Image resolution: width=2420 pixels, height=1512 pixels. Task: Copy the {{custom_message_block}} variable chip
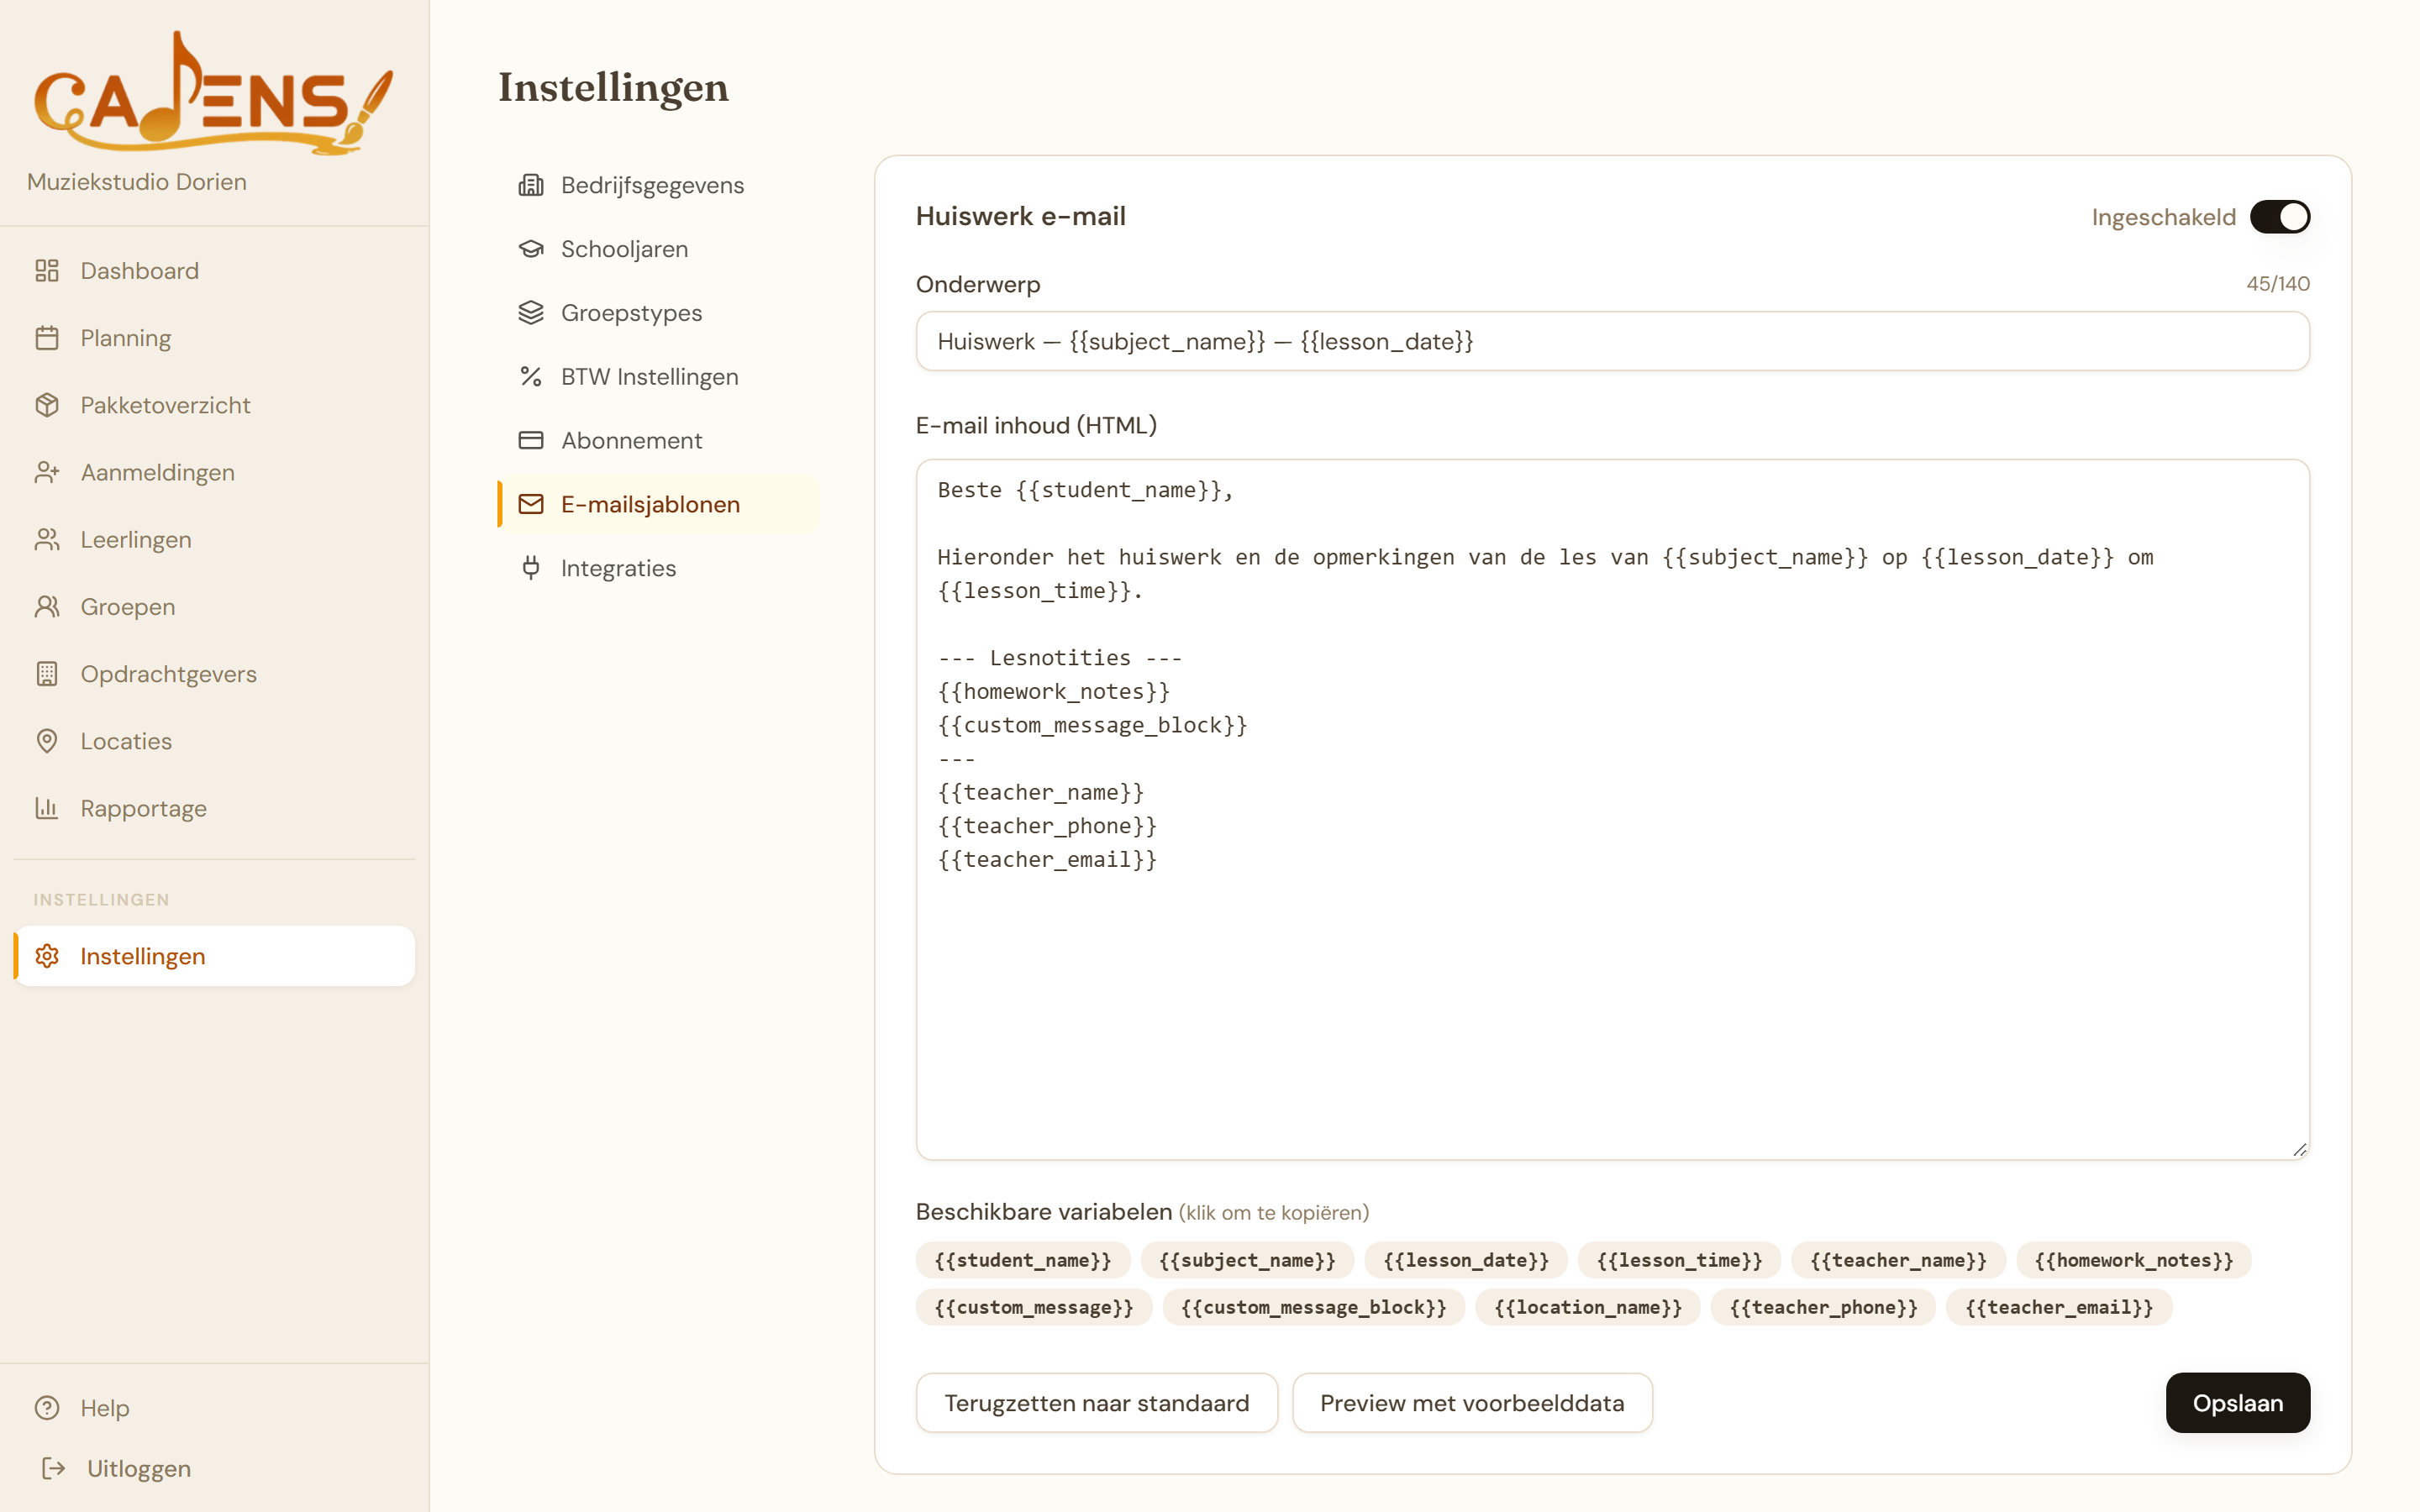click(1314, 1307)
